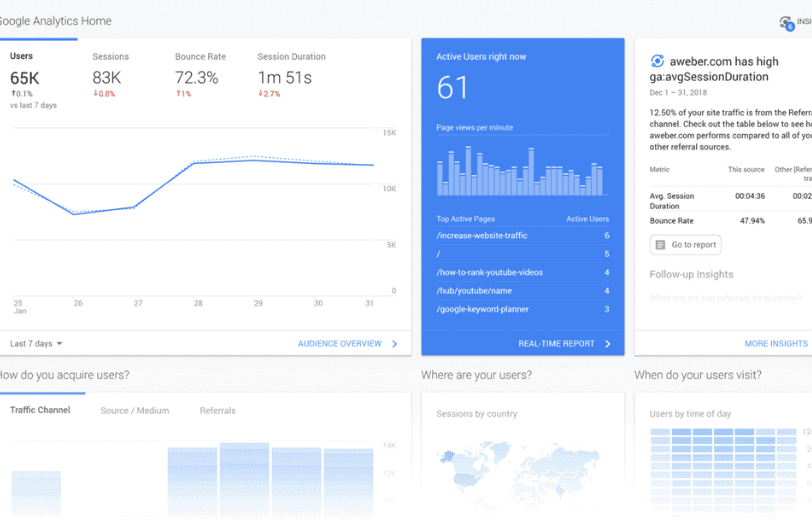Image resolution: width=812 pixels, height=525 pixels.
Task: Click the /increase-website-traffic active page row
Action: [x=523, y=236]
